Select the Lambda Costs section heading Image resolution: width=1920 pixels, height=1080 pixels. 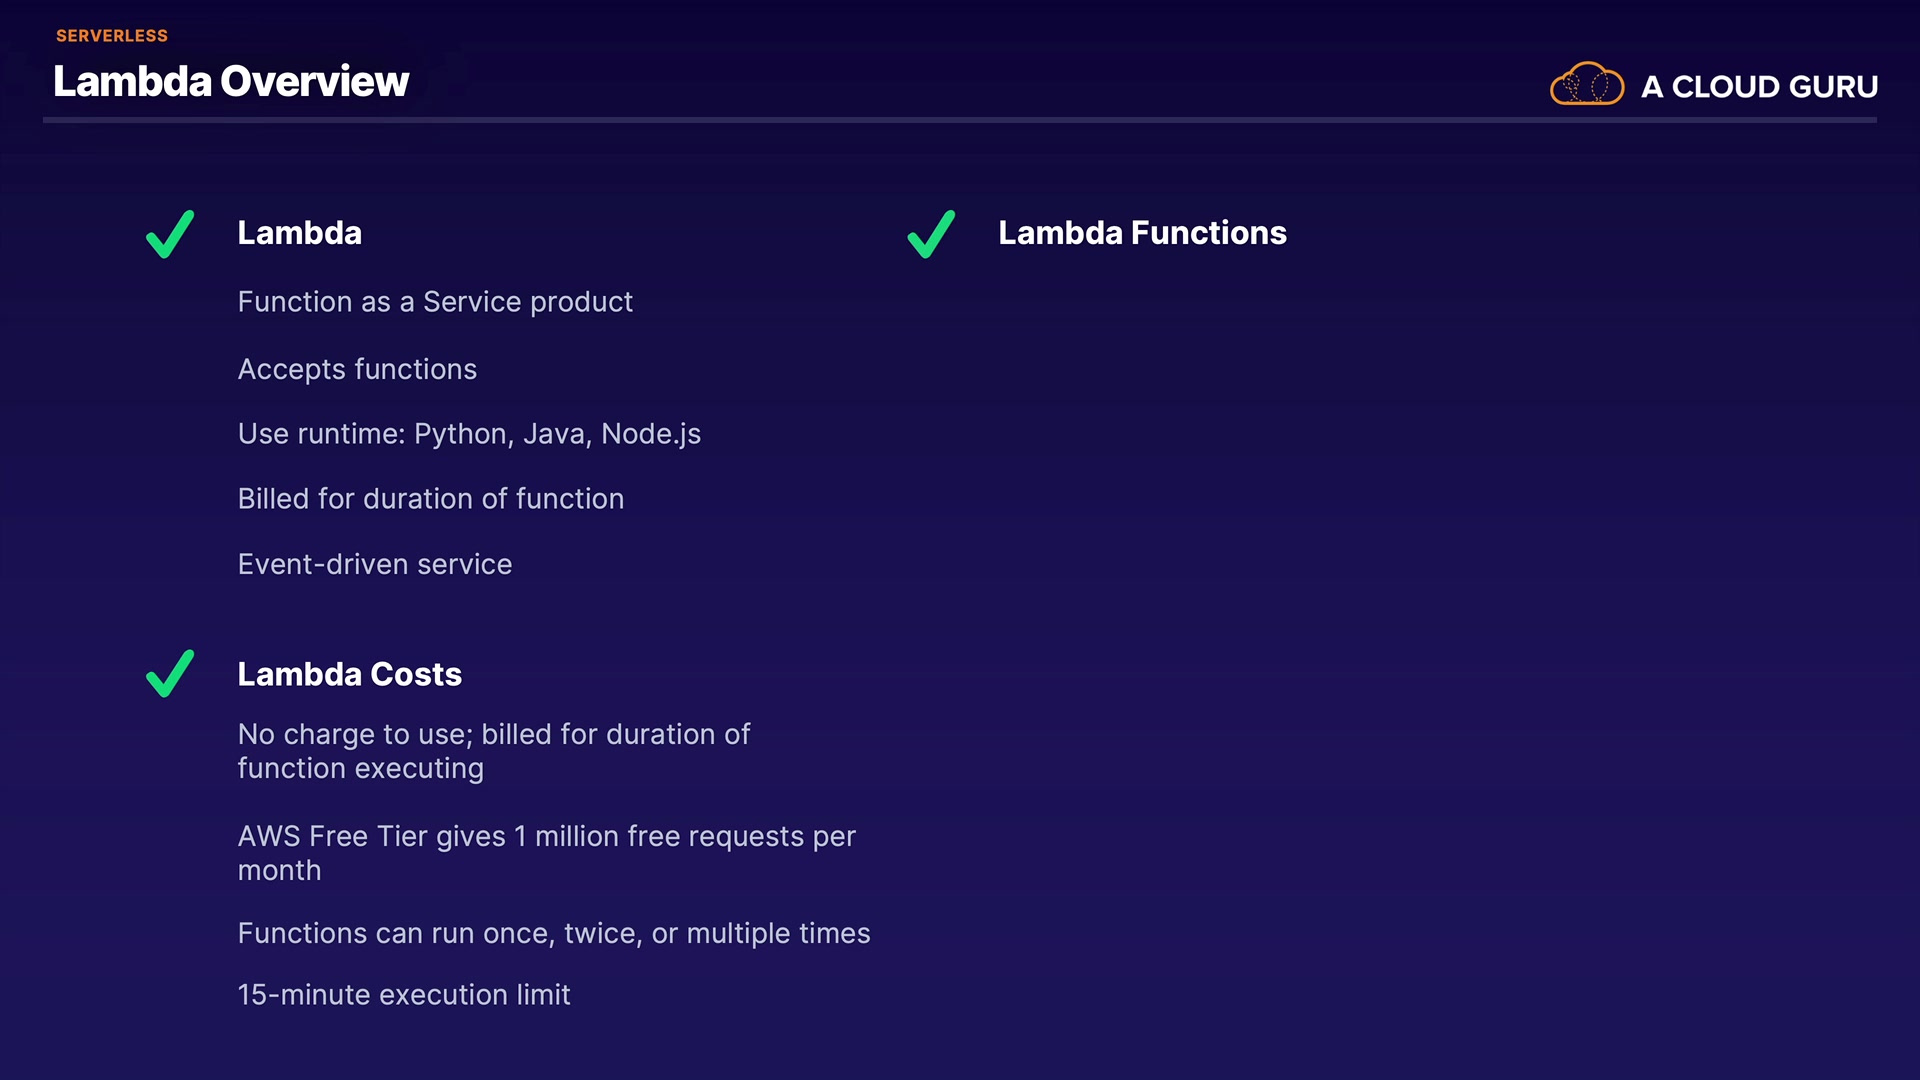pyautogui.click(x=350, y=674)
